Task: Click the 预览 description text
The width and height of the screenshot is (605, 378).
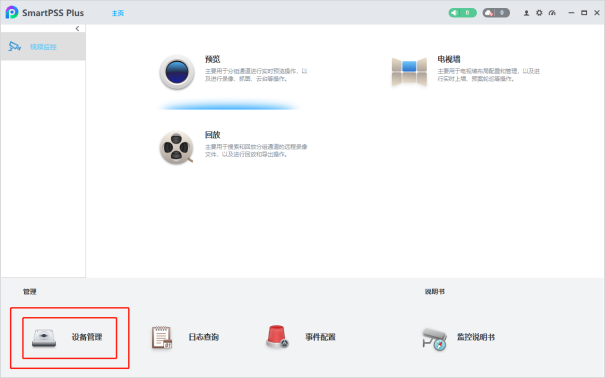Action: (x=256, y=75)
